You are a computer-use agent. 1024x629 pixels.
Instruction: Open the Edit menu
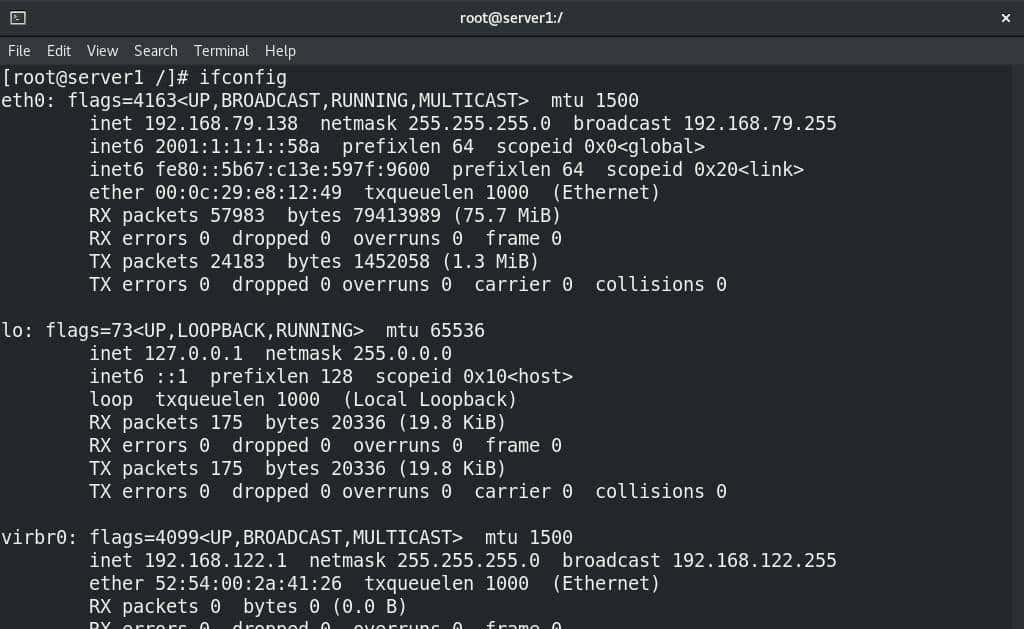coord(58,51)
